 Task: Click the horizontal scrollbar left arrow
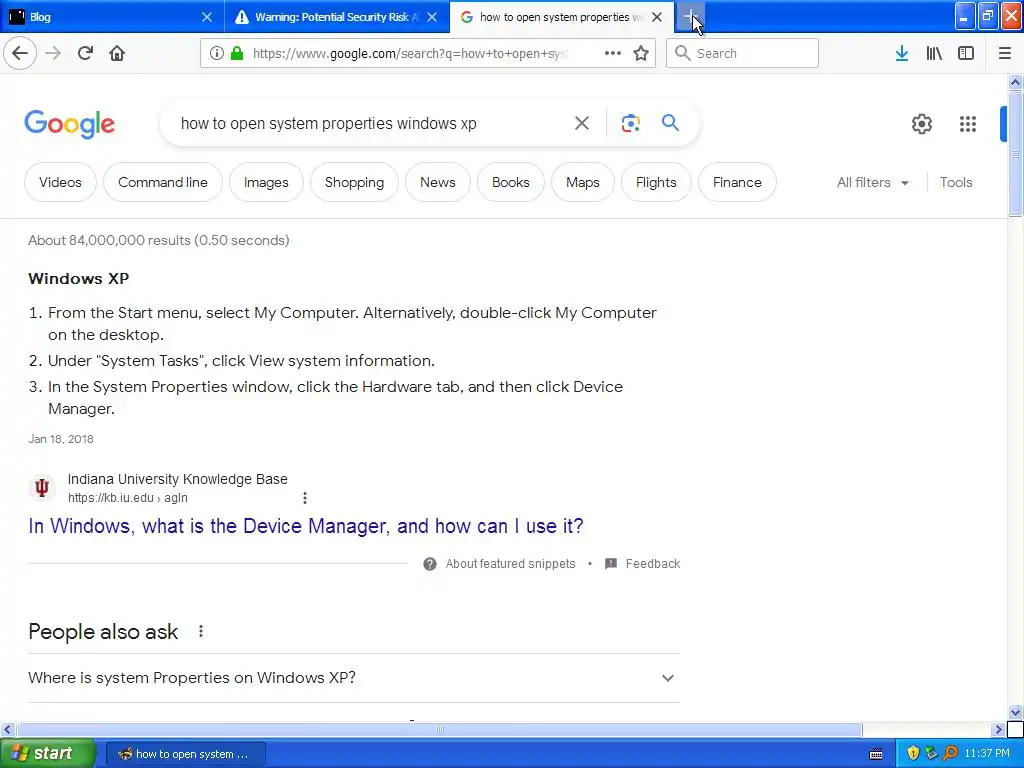coord(8,729)
